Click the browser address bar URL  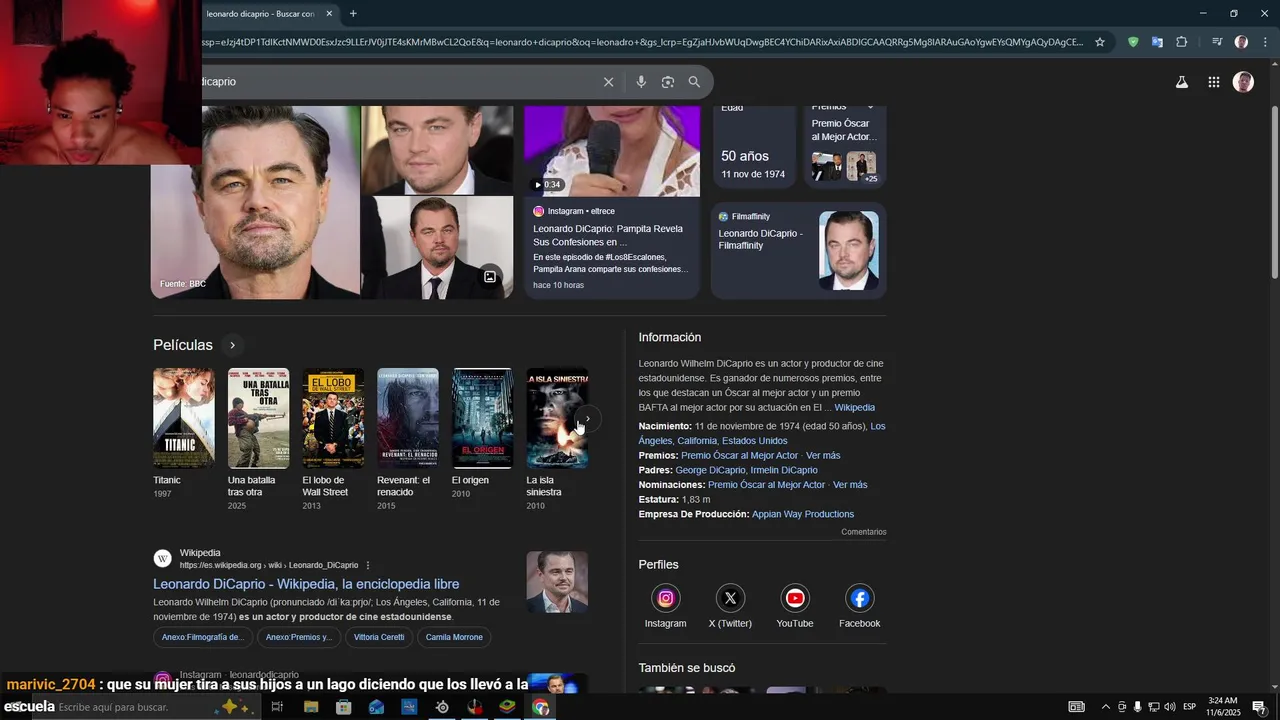point(640,42)
